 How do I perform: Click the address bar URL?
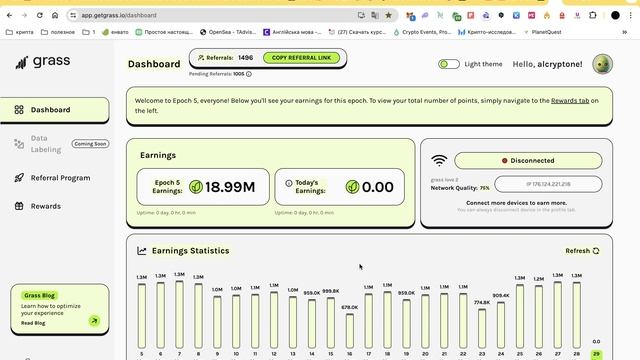[119, 16]
